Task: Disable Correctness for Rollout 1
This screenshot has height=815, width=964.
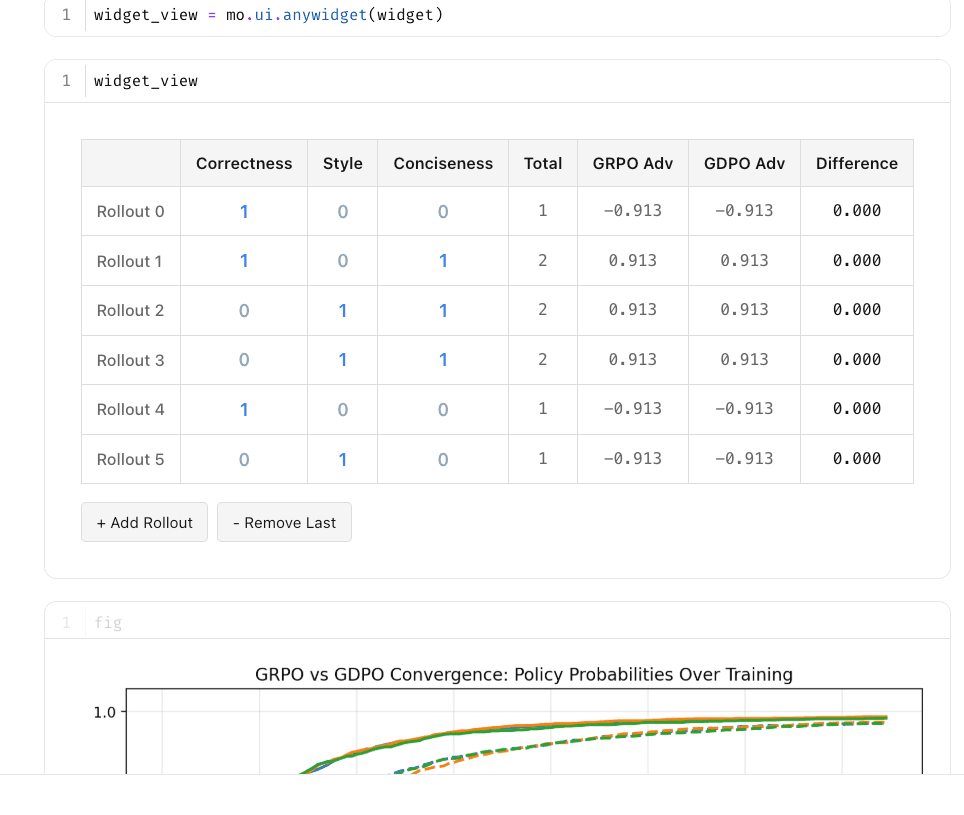Action: point(243,261)
